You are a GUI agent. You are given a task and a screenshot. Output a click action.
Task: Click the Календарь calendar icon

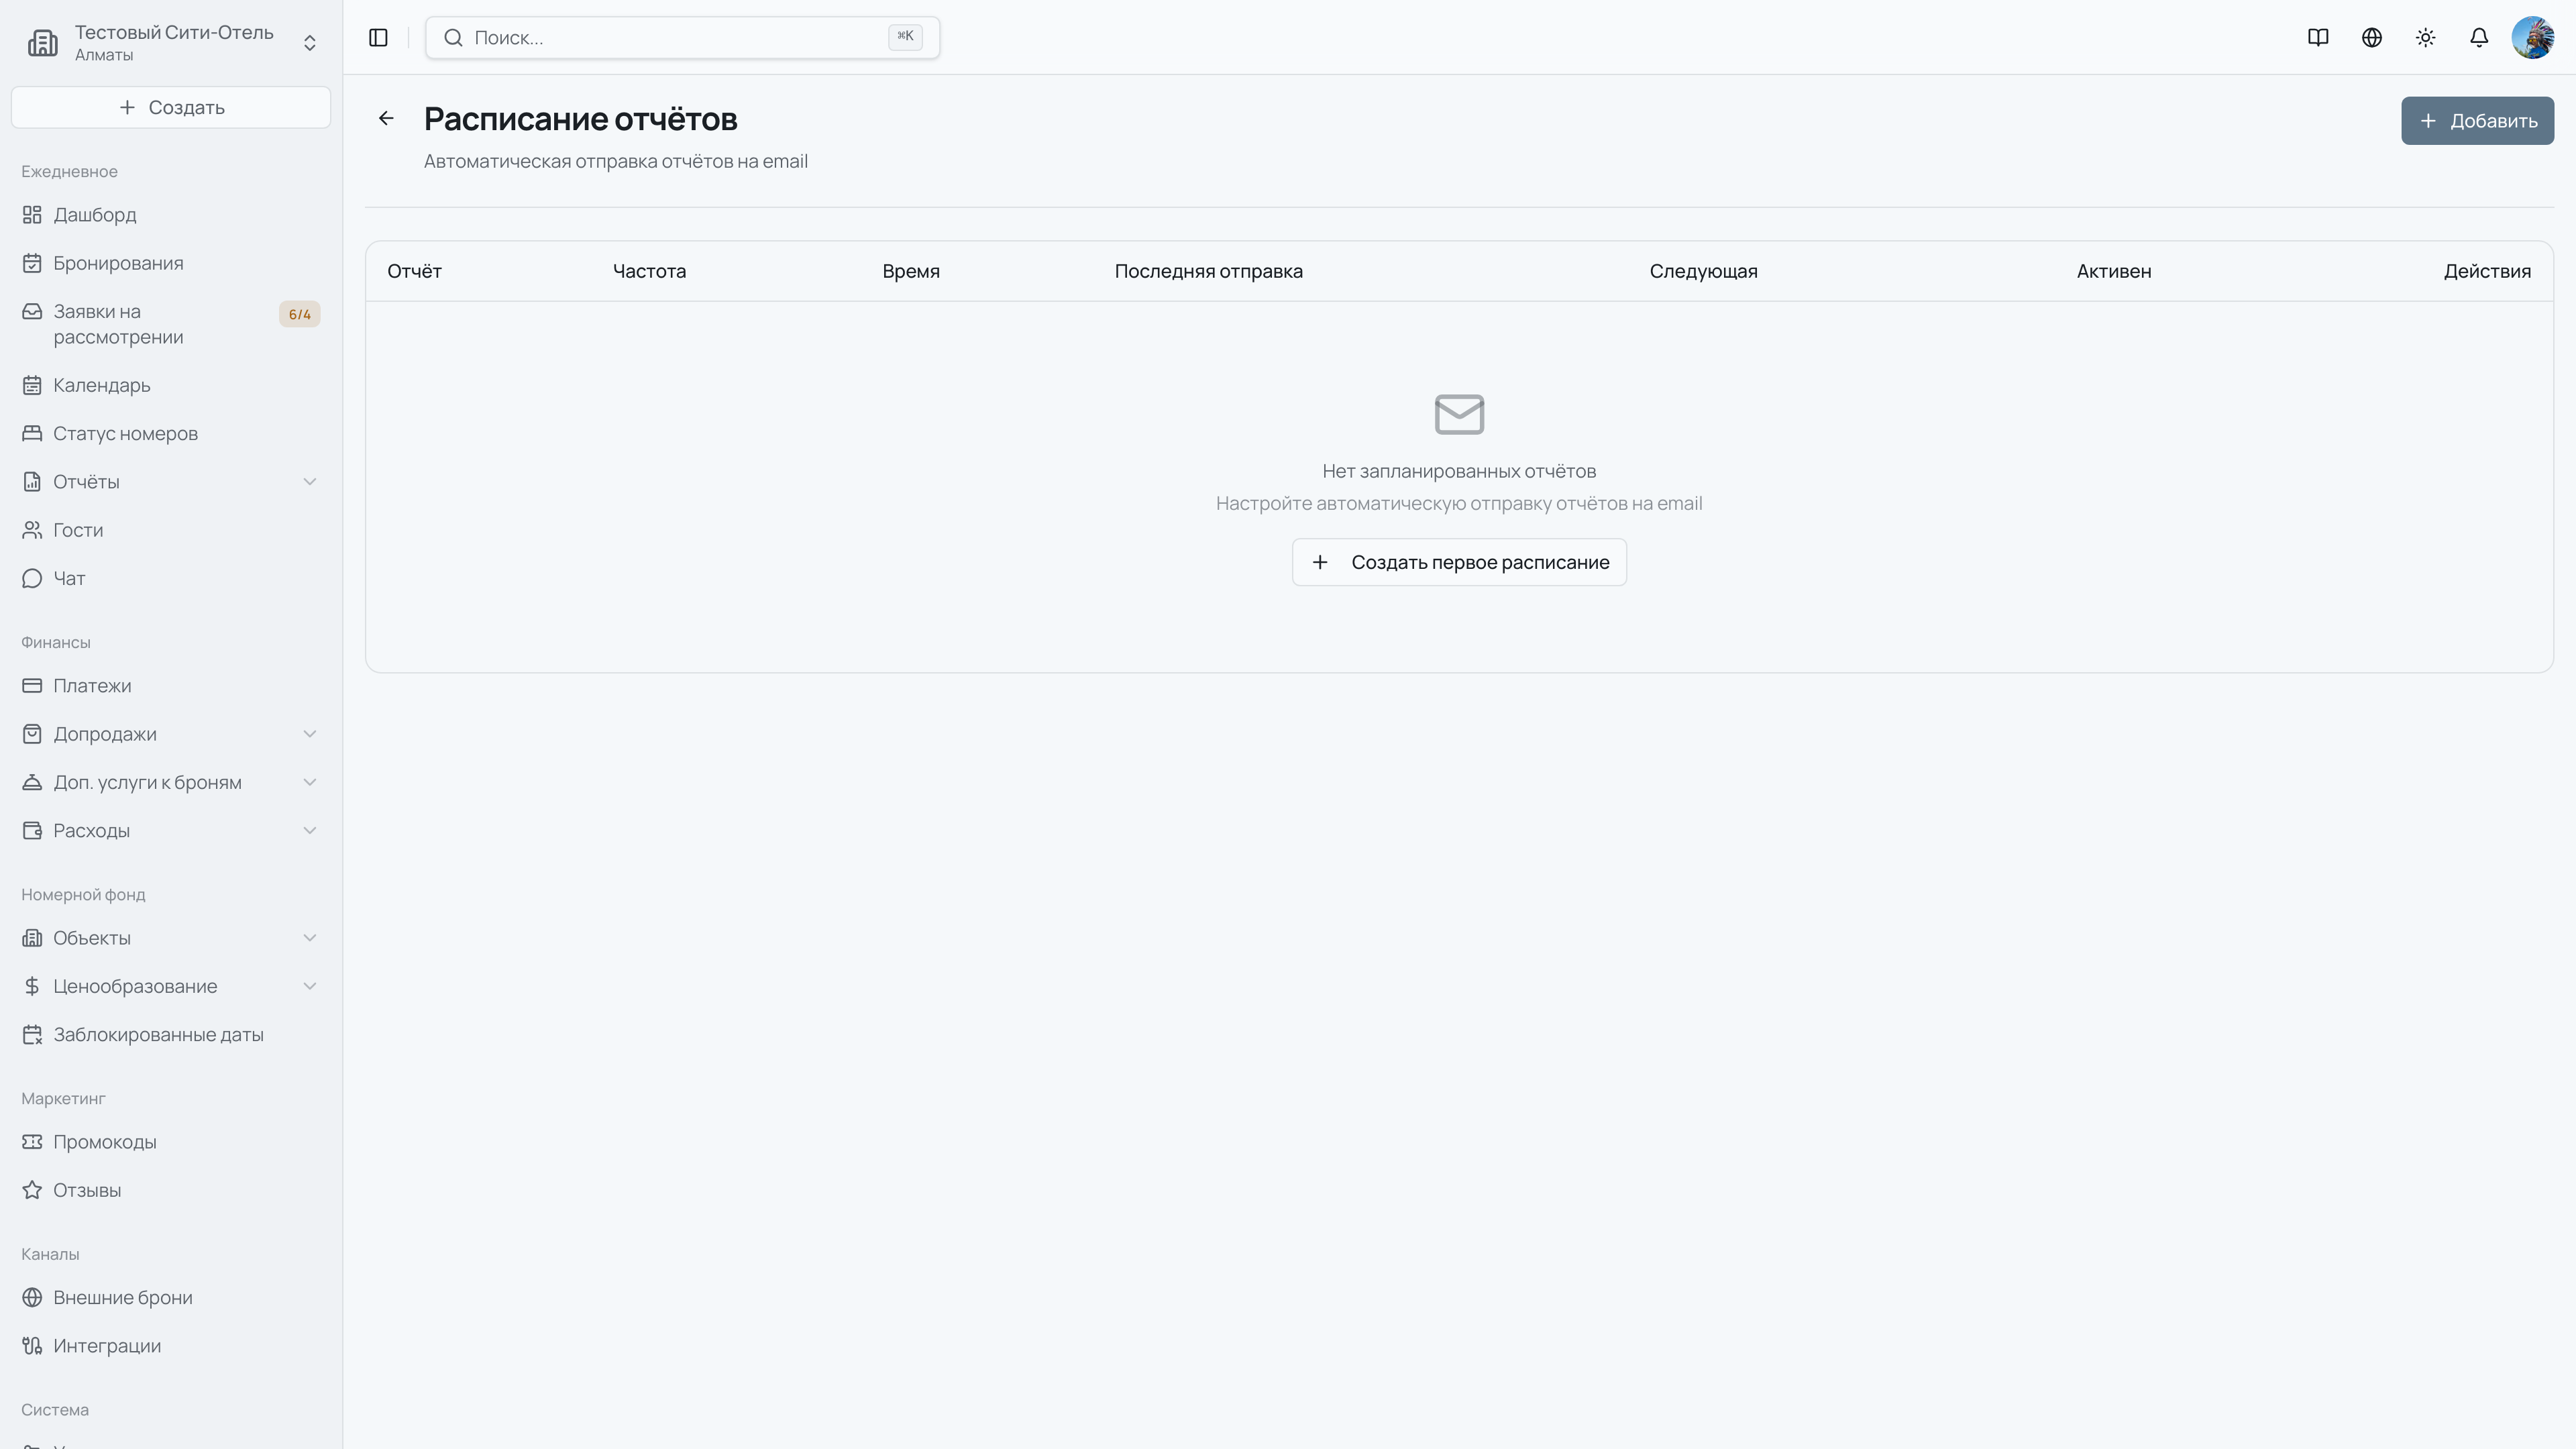(x=32, y=385)
